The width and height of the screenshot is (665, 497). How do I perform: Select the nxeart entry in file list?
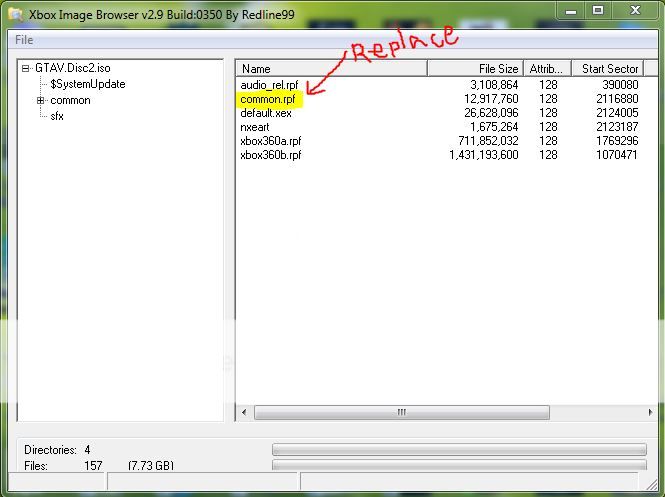[256, 128]
